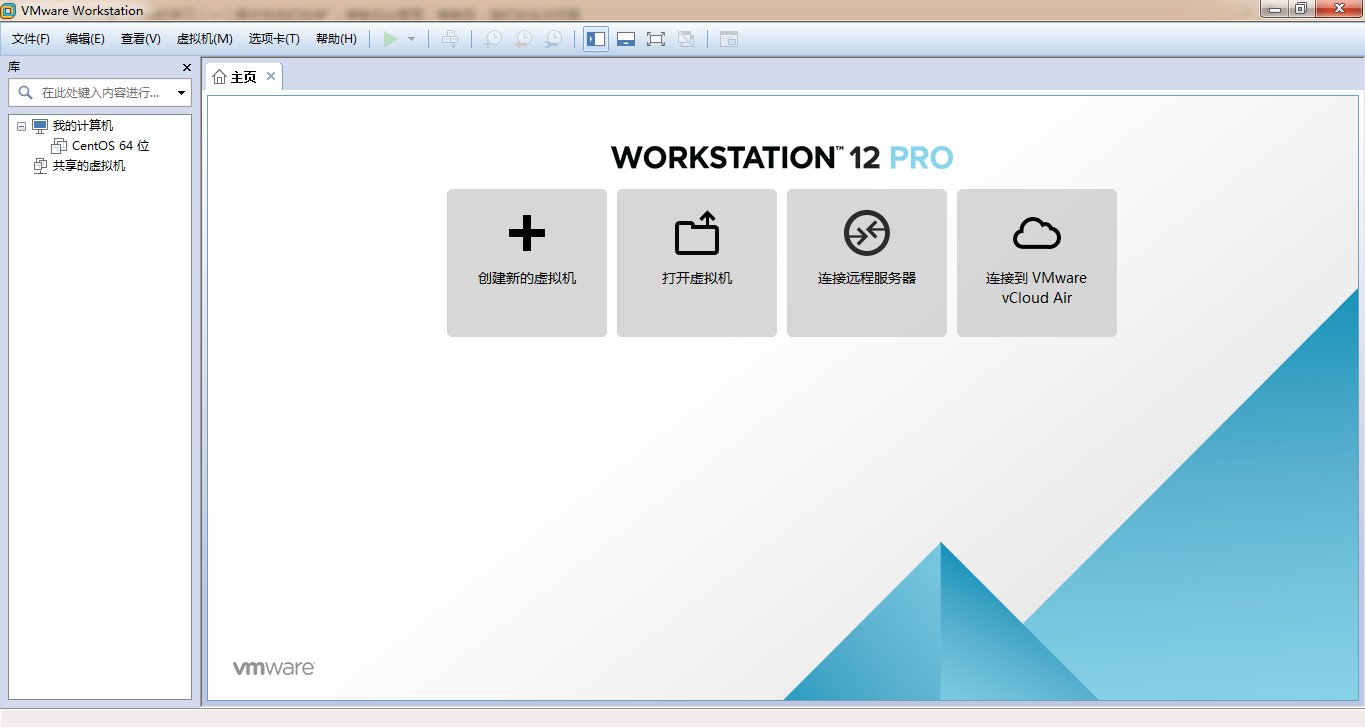Click the take snapshot toolbar icon

coord(493,39)
